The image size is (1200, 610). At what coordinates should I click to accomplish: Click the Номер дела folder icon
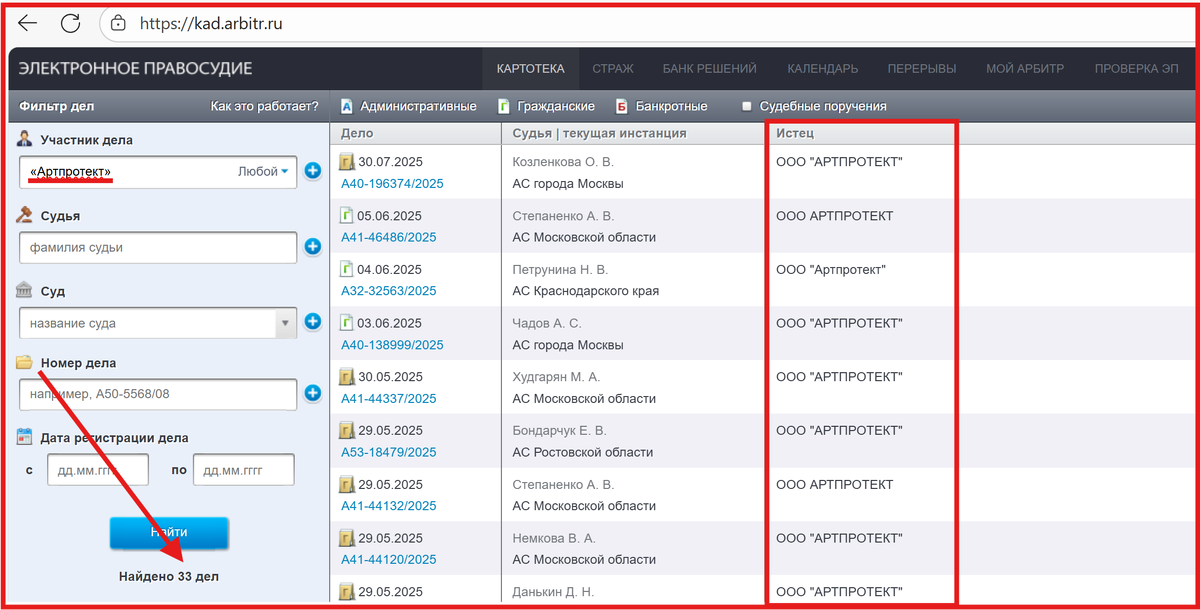25,363
